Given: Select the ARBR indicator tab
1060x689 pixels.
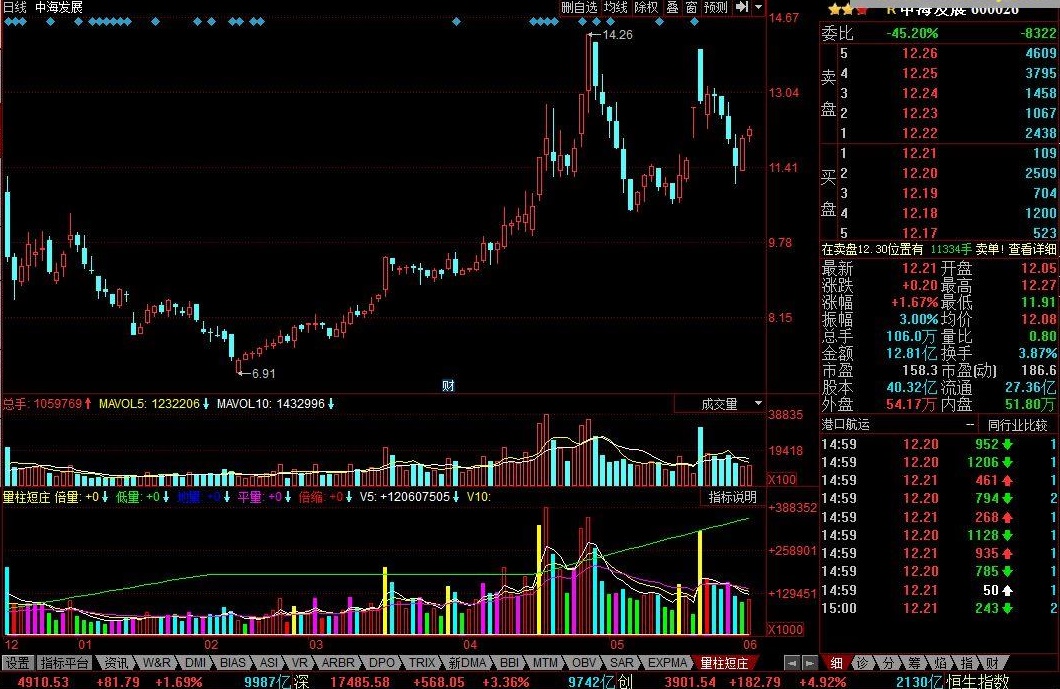Looking at the screenshot, I should (338, 663).
